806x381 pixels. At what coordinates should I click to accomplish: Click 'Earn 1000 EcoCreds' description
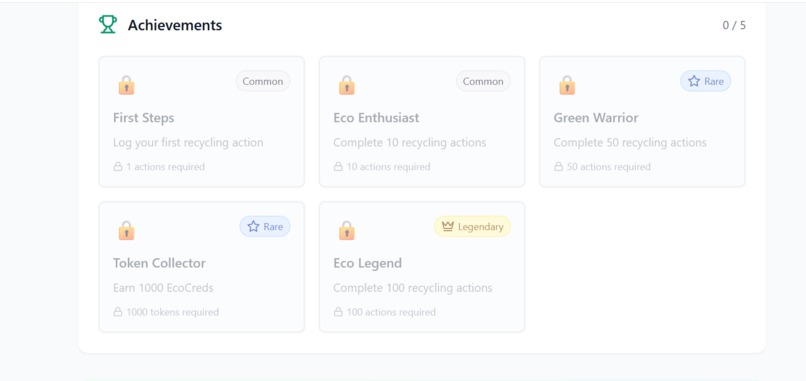pyautogui.click(x=163, y=288)
